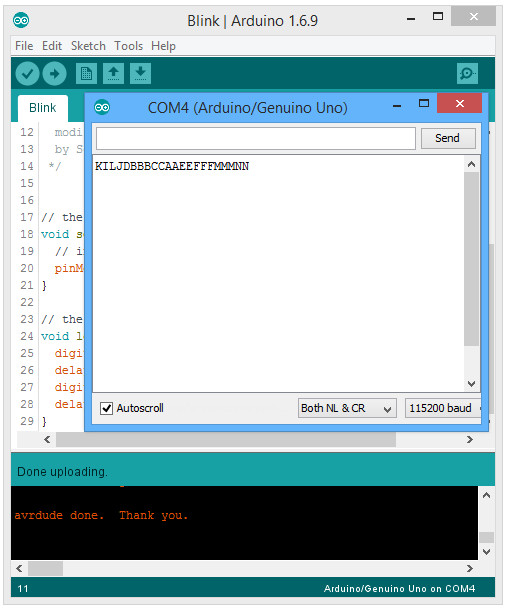The width and height of the screenshot is (509, 612).
Task: Open the Help menu
Action: [163, 46]
